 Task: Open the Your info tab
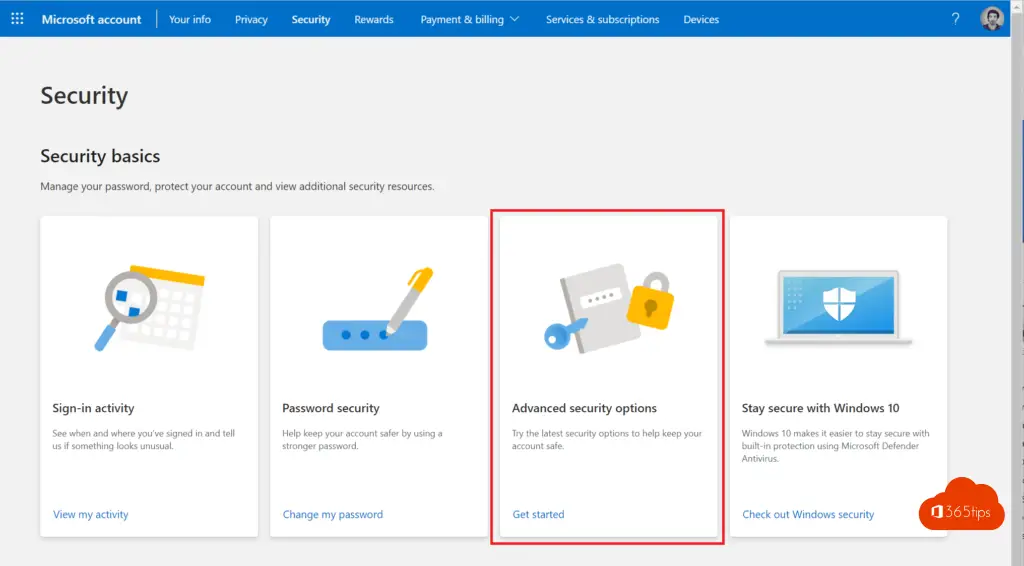[x=190, y=20]
